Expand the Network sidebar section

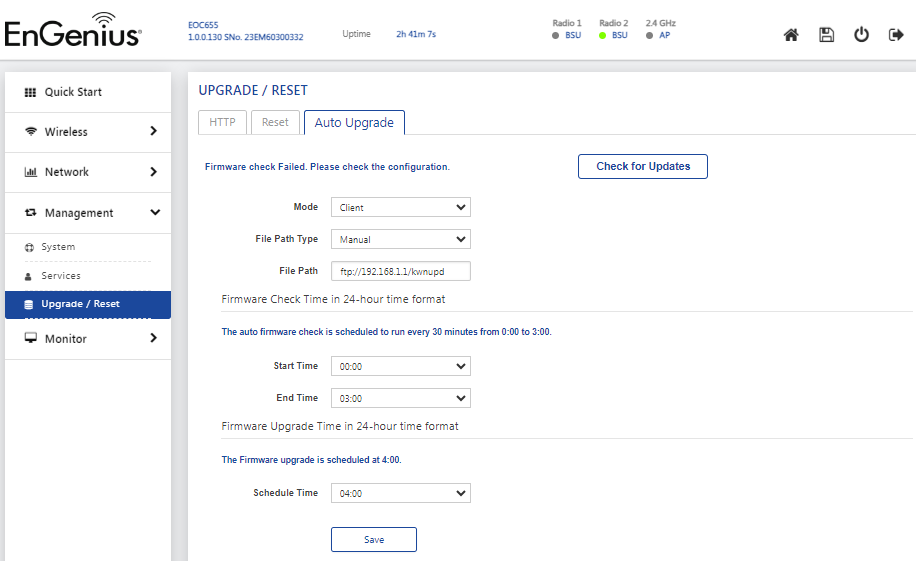[x=88, y=172]
